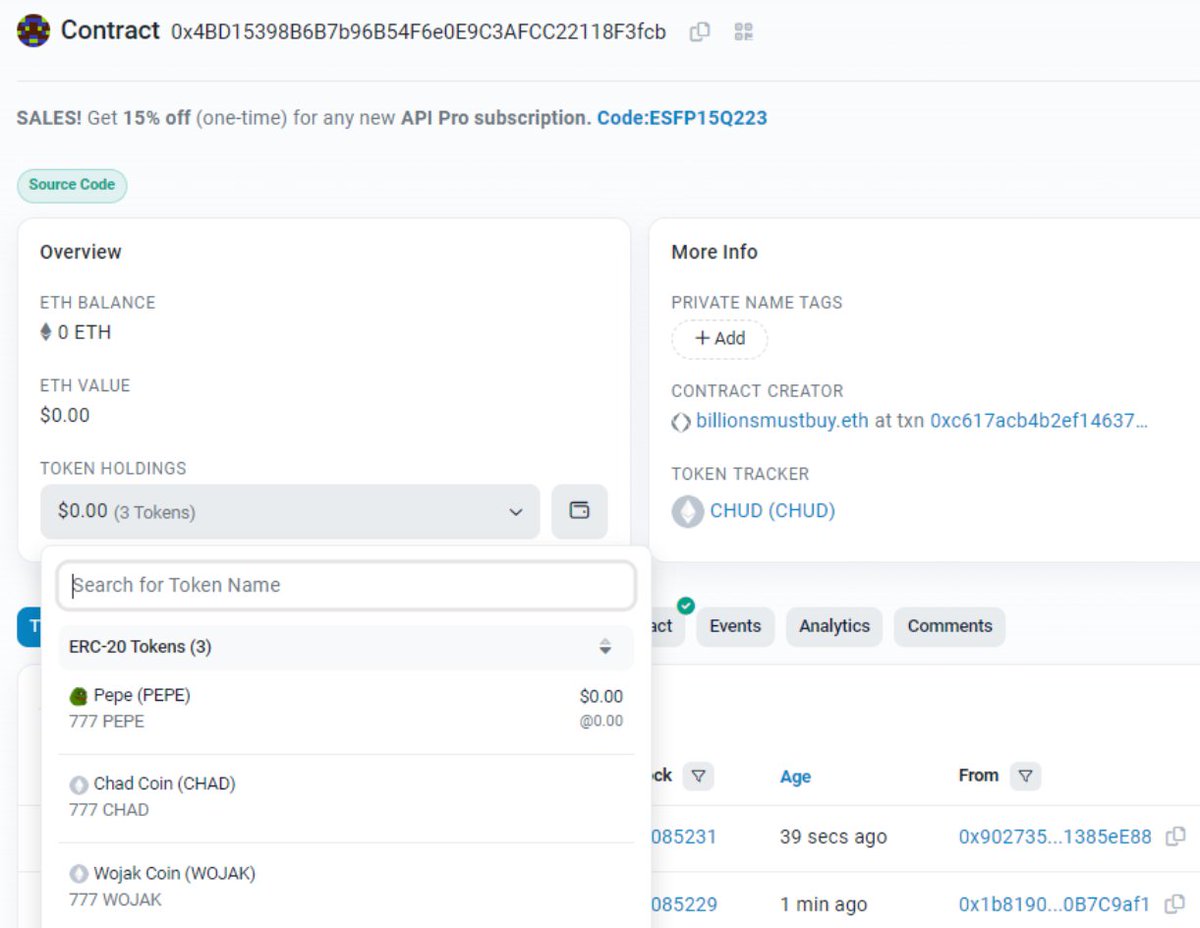Open the CHUD (CHUD) token tracker link

(x=772, y=511)
